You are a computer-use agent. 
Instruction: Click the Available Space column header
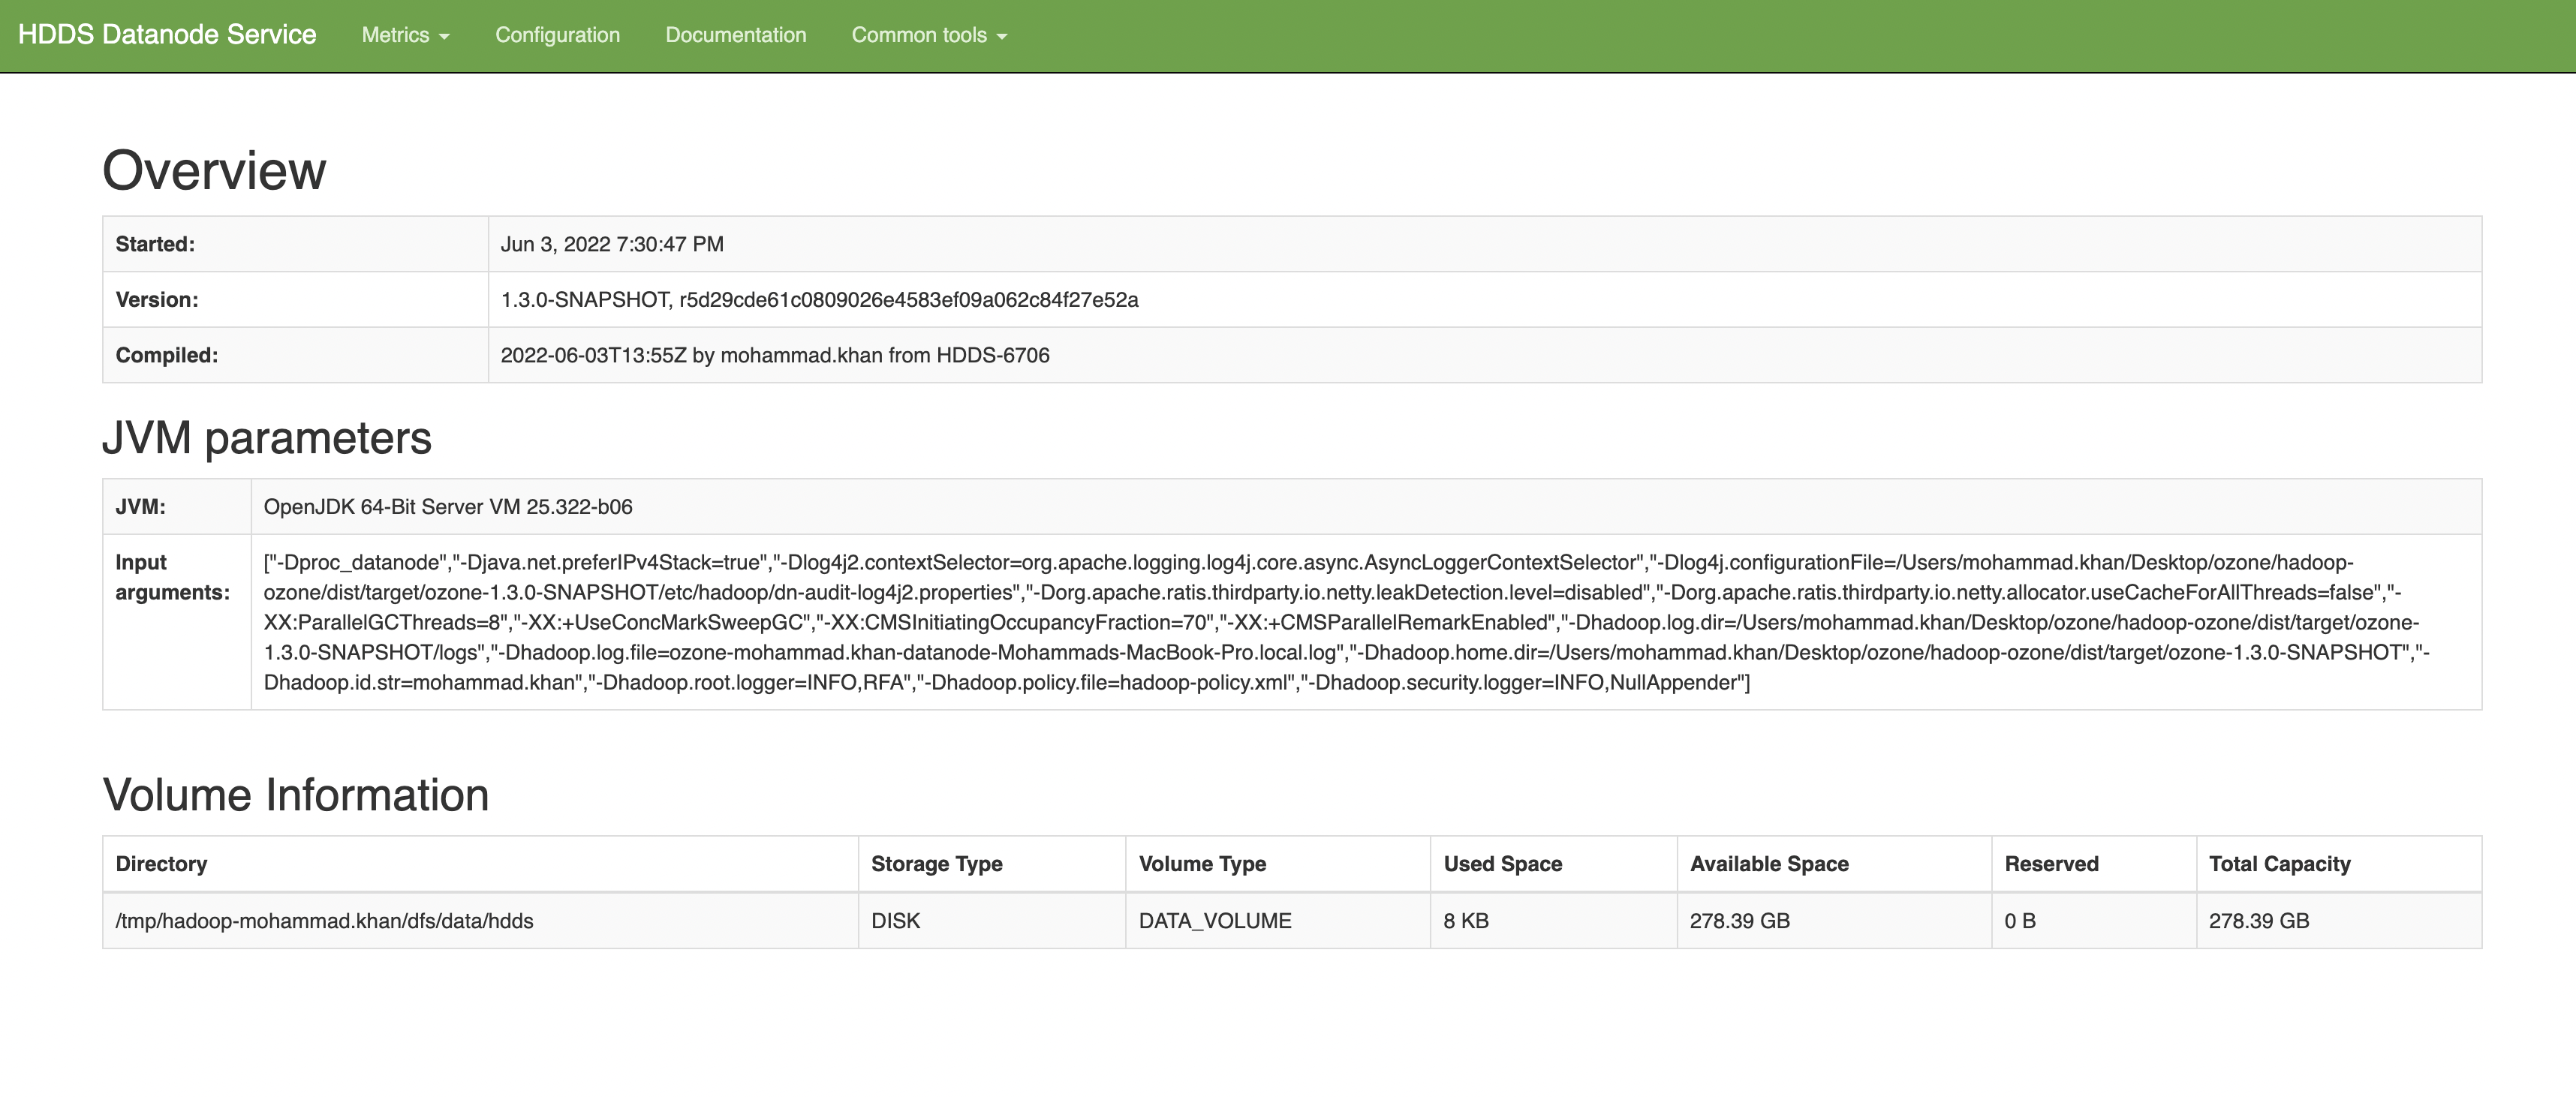[x=1768, y=864]
